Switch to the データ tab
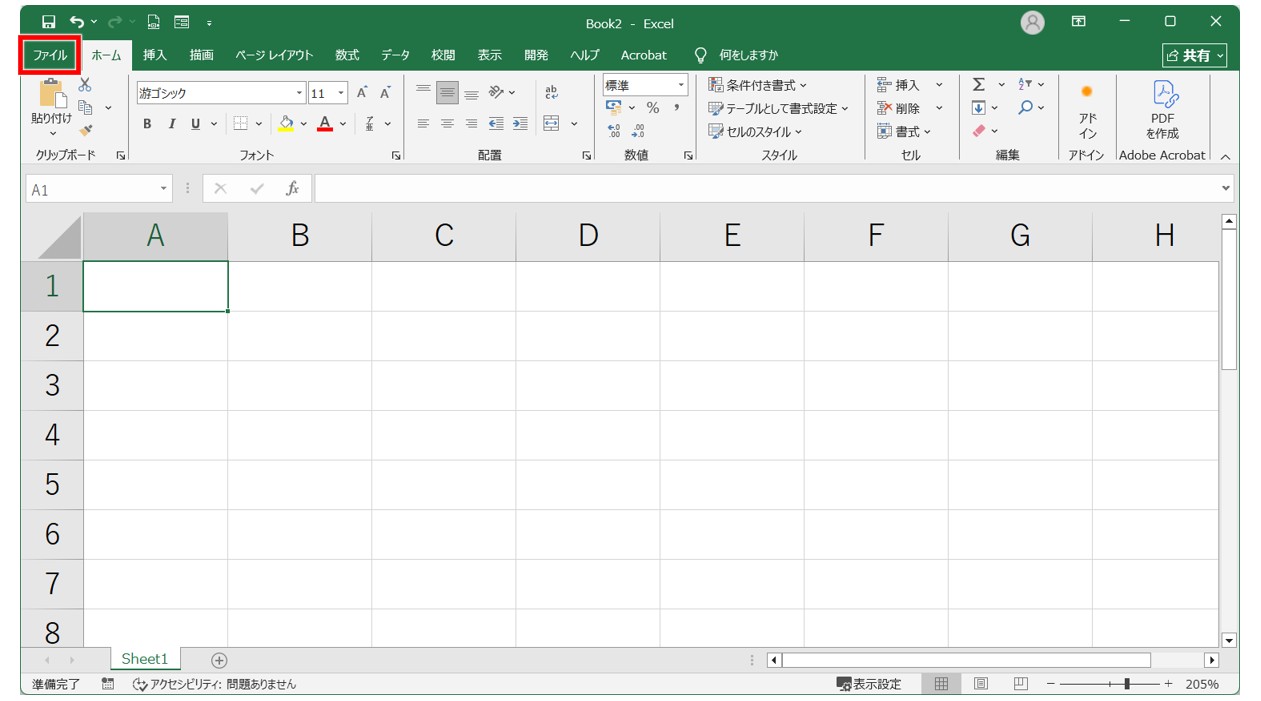 395,55
